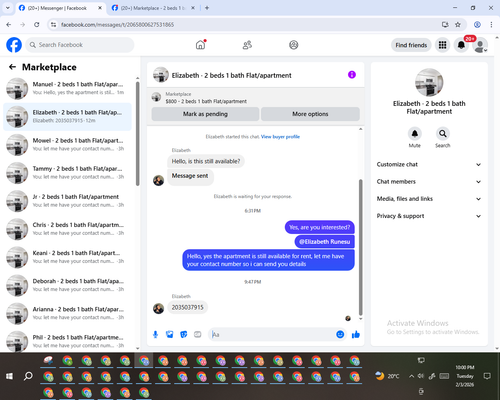Go to Home feed icon

point(200,45)
